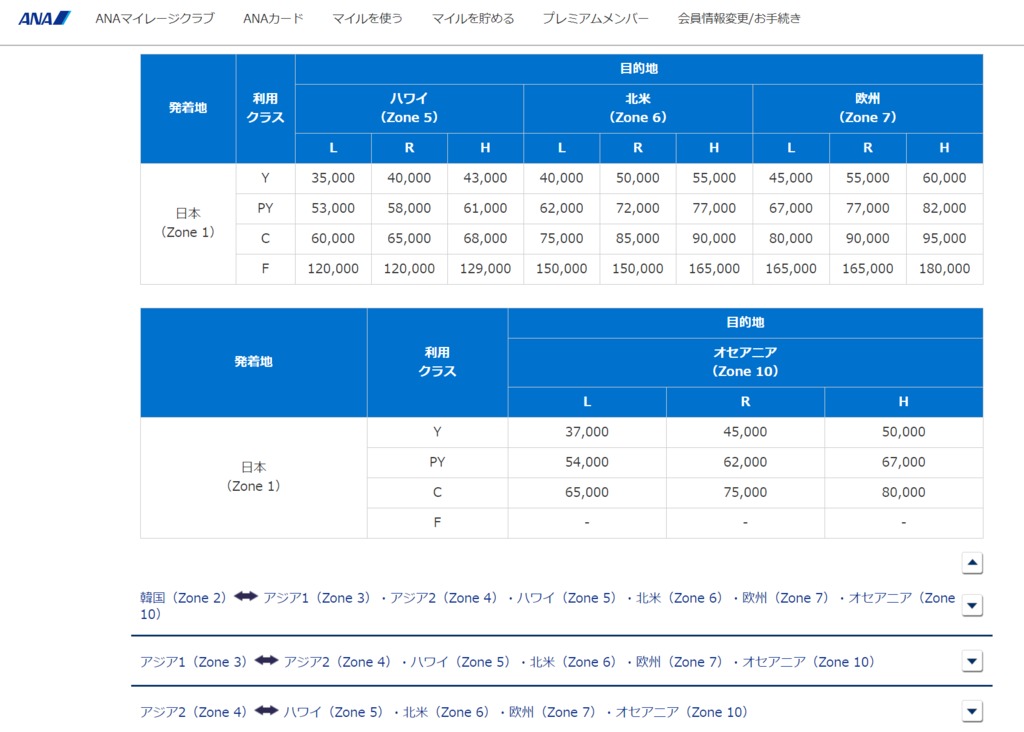Open the プレミアムメンバー menu
This screenshot has height=732, width=1024.
click(x=595, y=17)
